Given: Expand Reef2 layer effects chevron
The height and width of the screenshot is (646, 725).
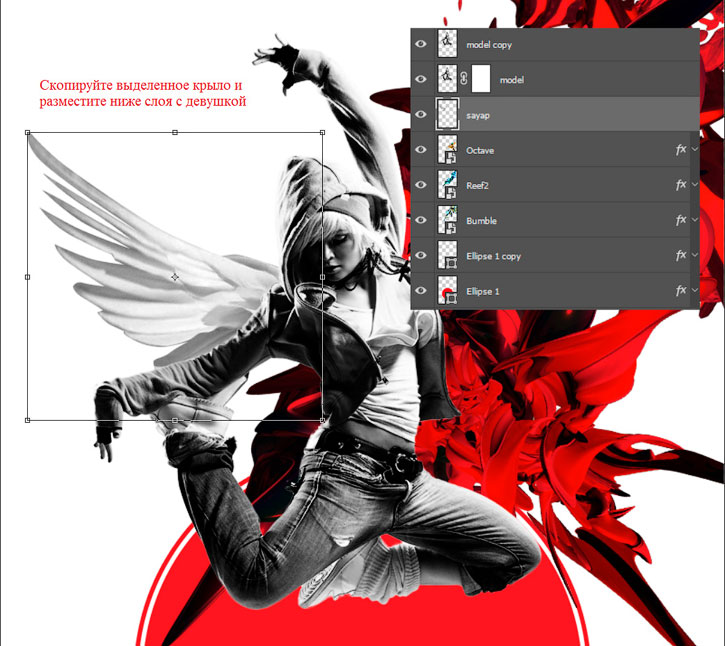Looking at the screenshot, I should click(x=694, y=185).
